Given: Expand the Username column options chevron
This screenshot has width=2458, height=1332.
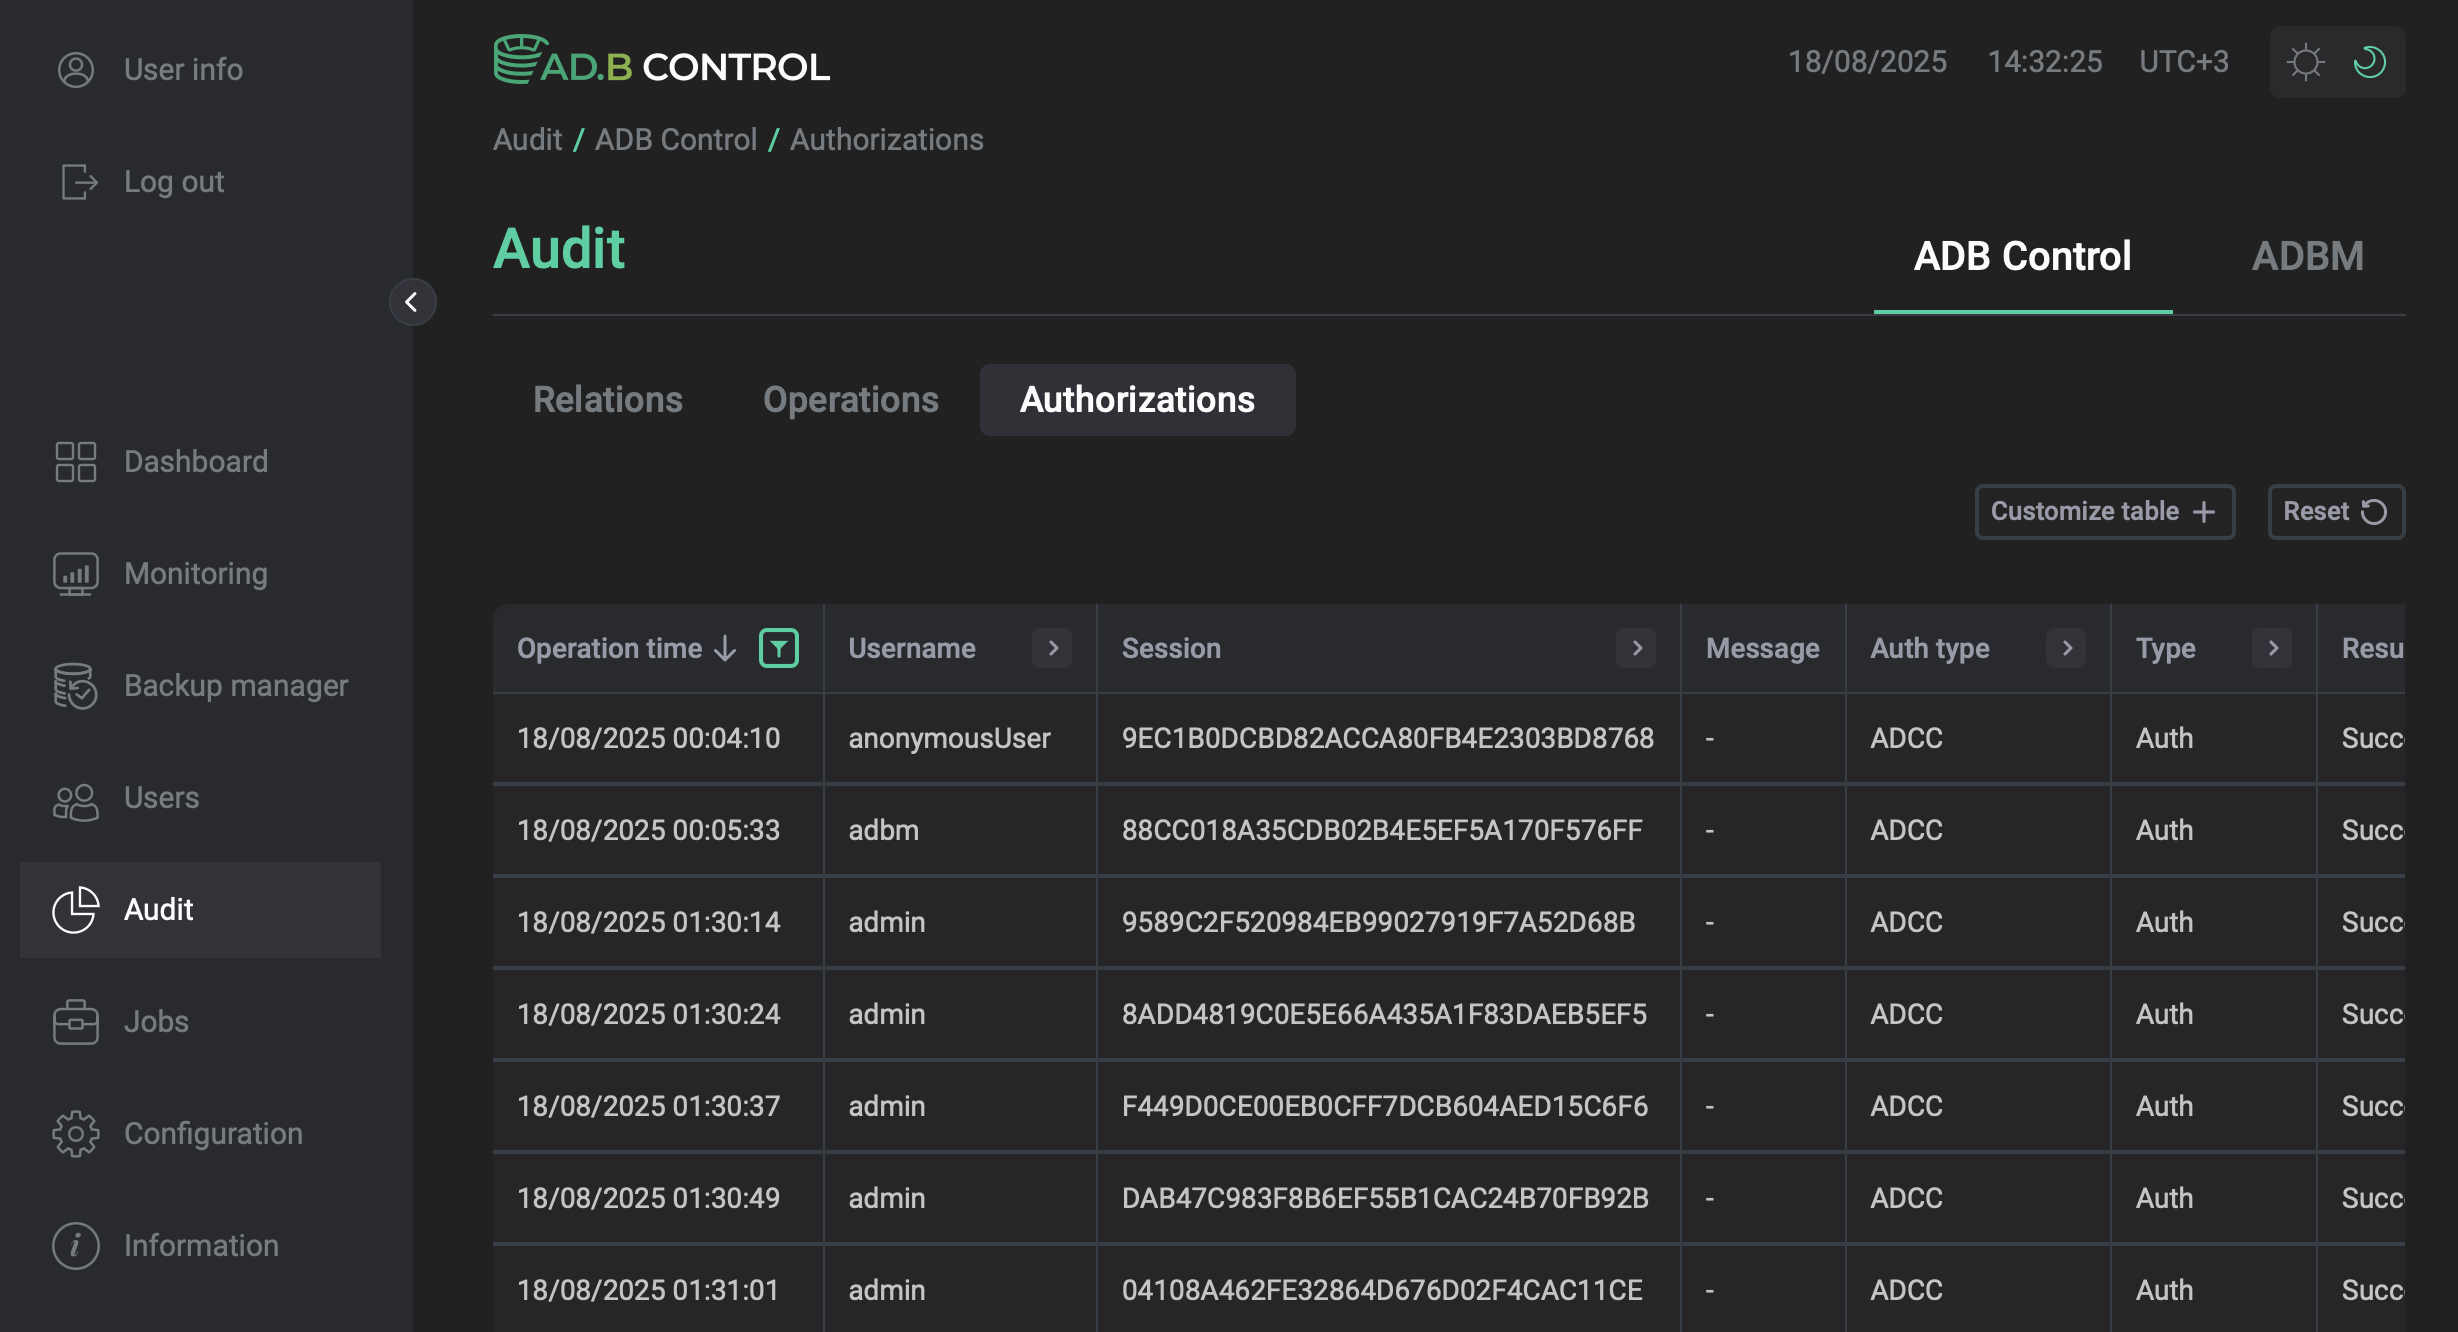Looking at the screenshot, I should point(1052,648).
